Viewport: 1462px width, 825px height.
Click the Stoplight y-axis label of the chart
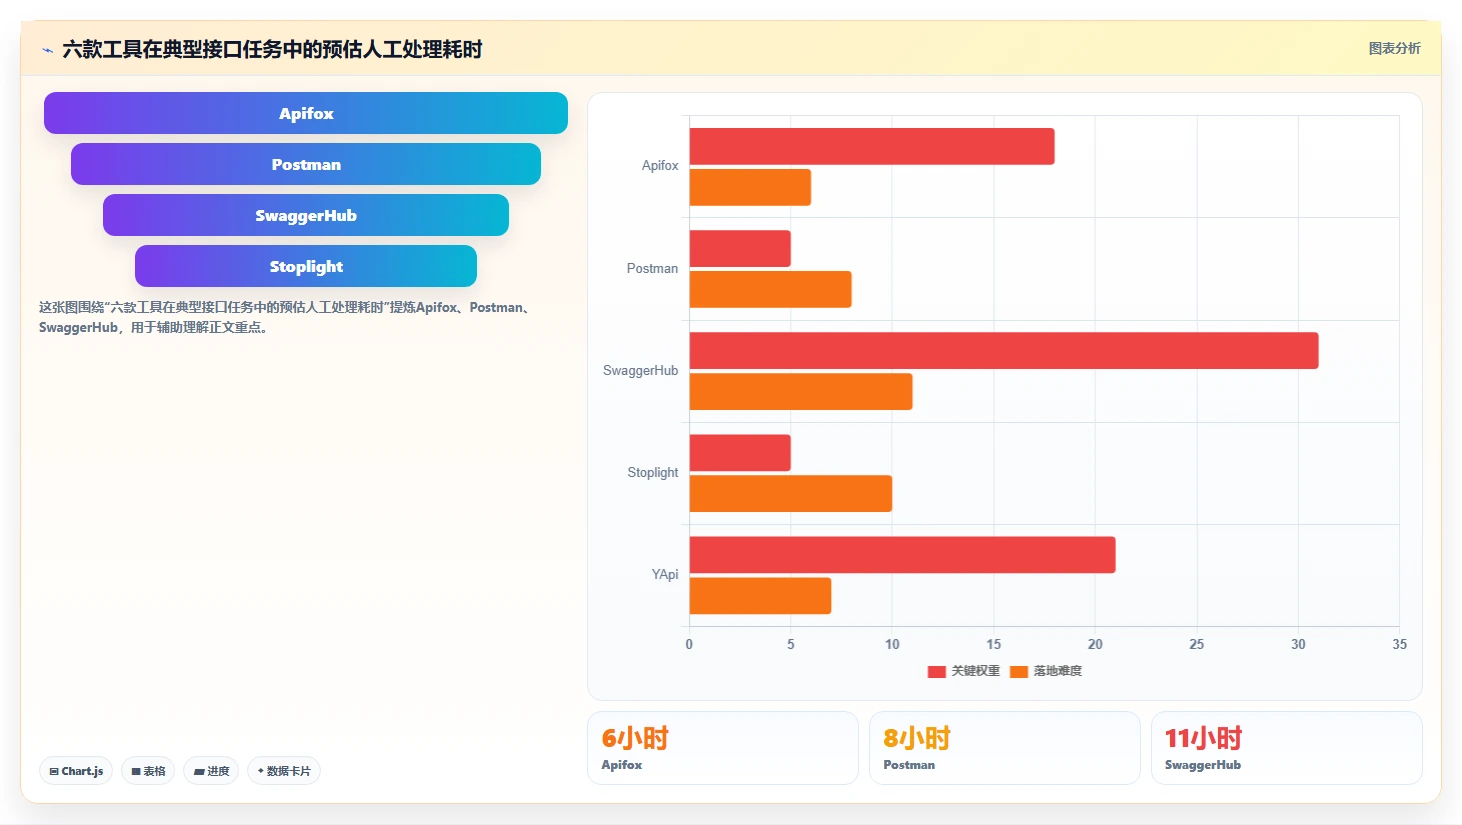[x=653, y=473]
